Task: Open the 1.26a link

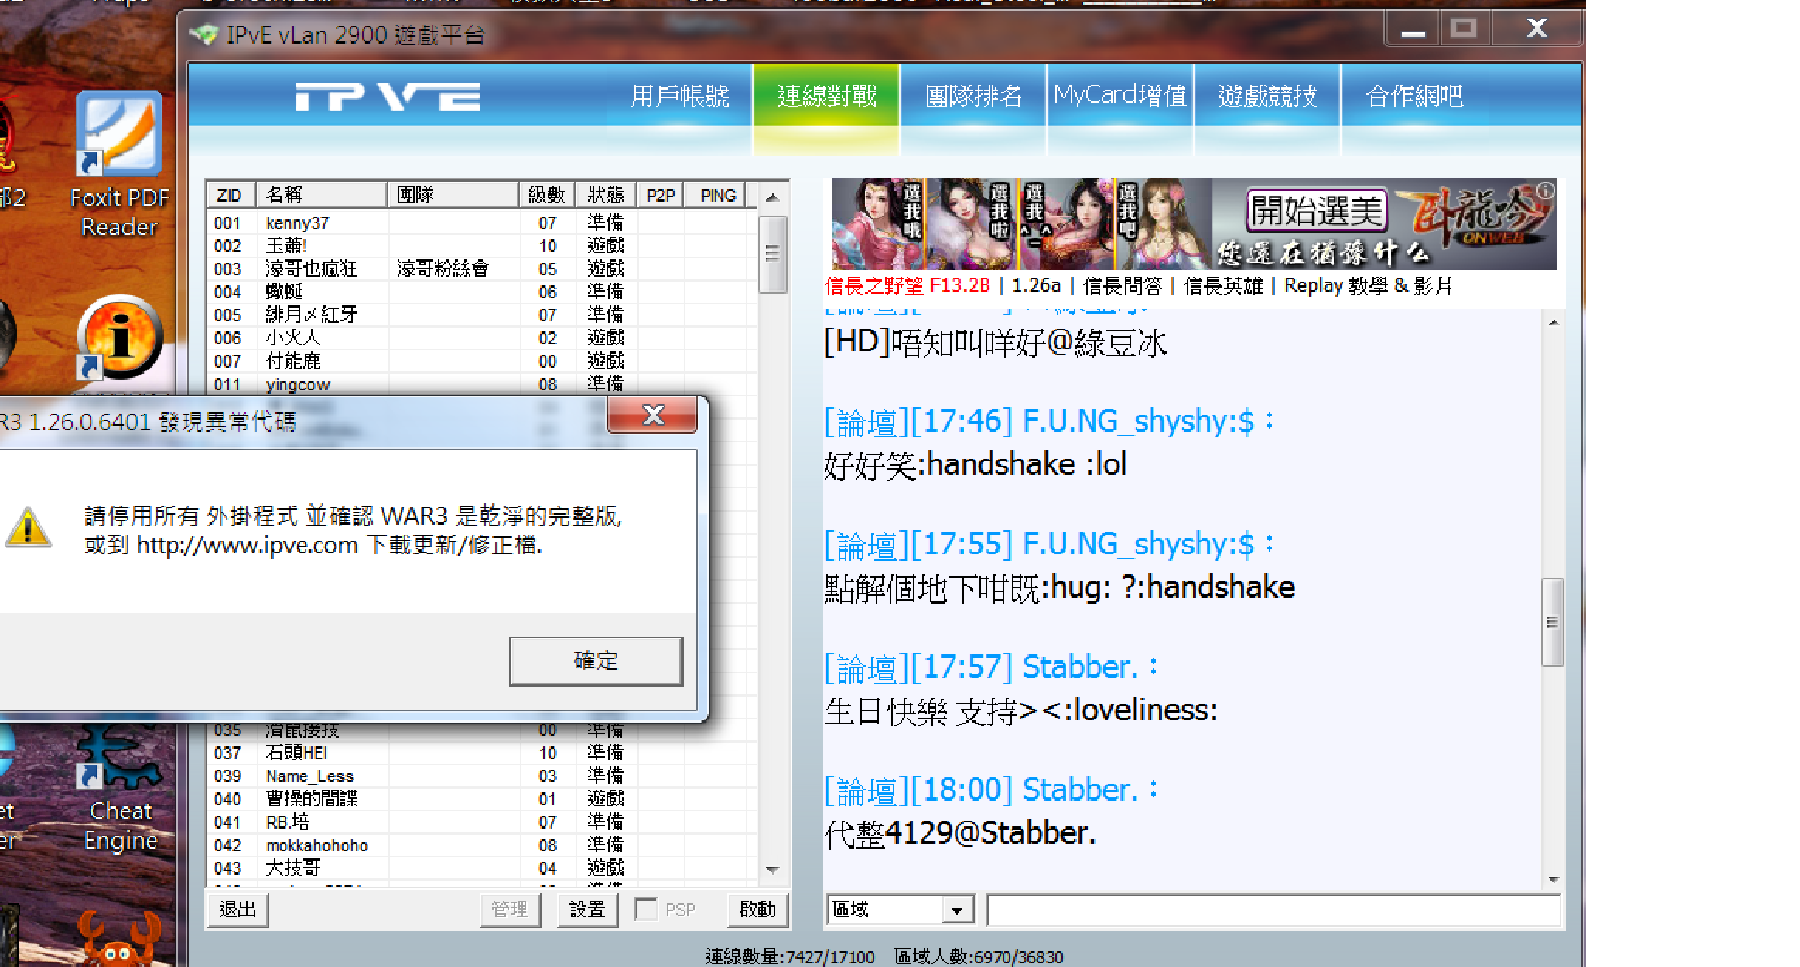Action: tap(1036, 286)
